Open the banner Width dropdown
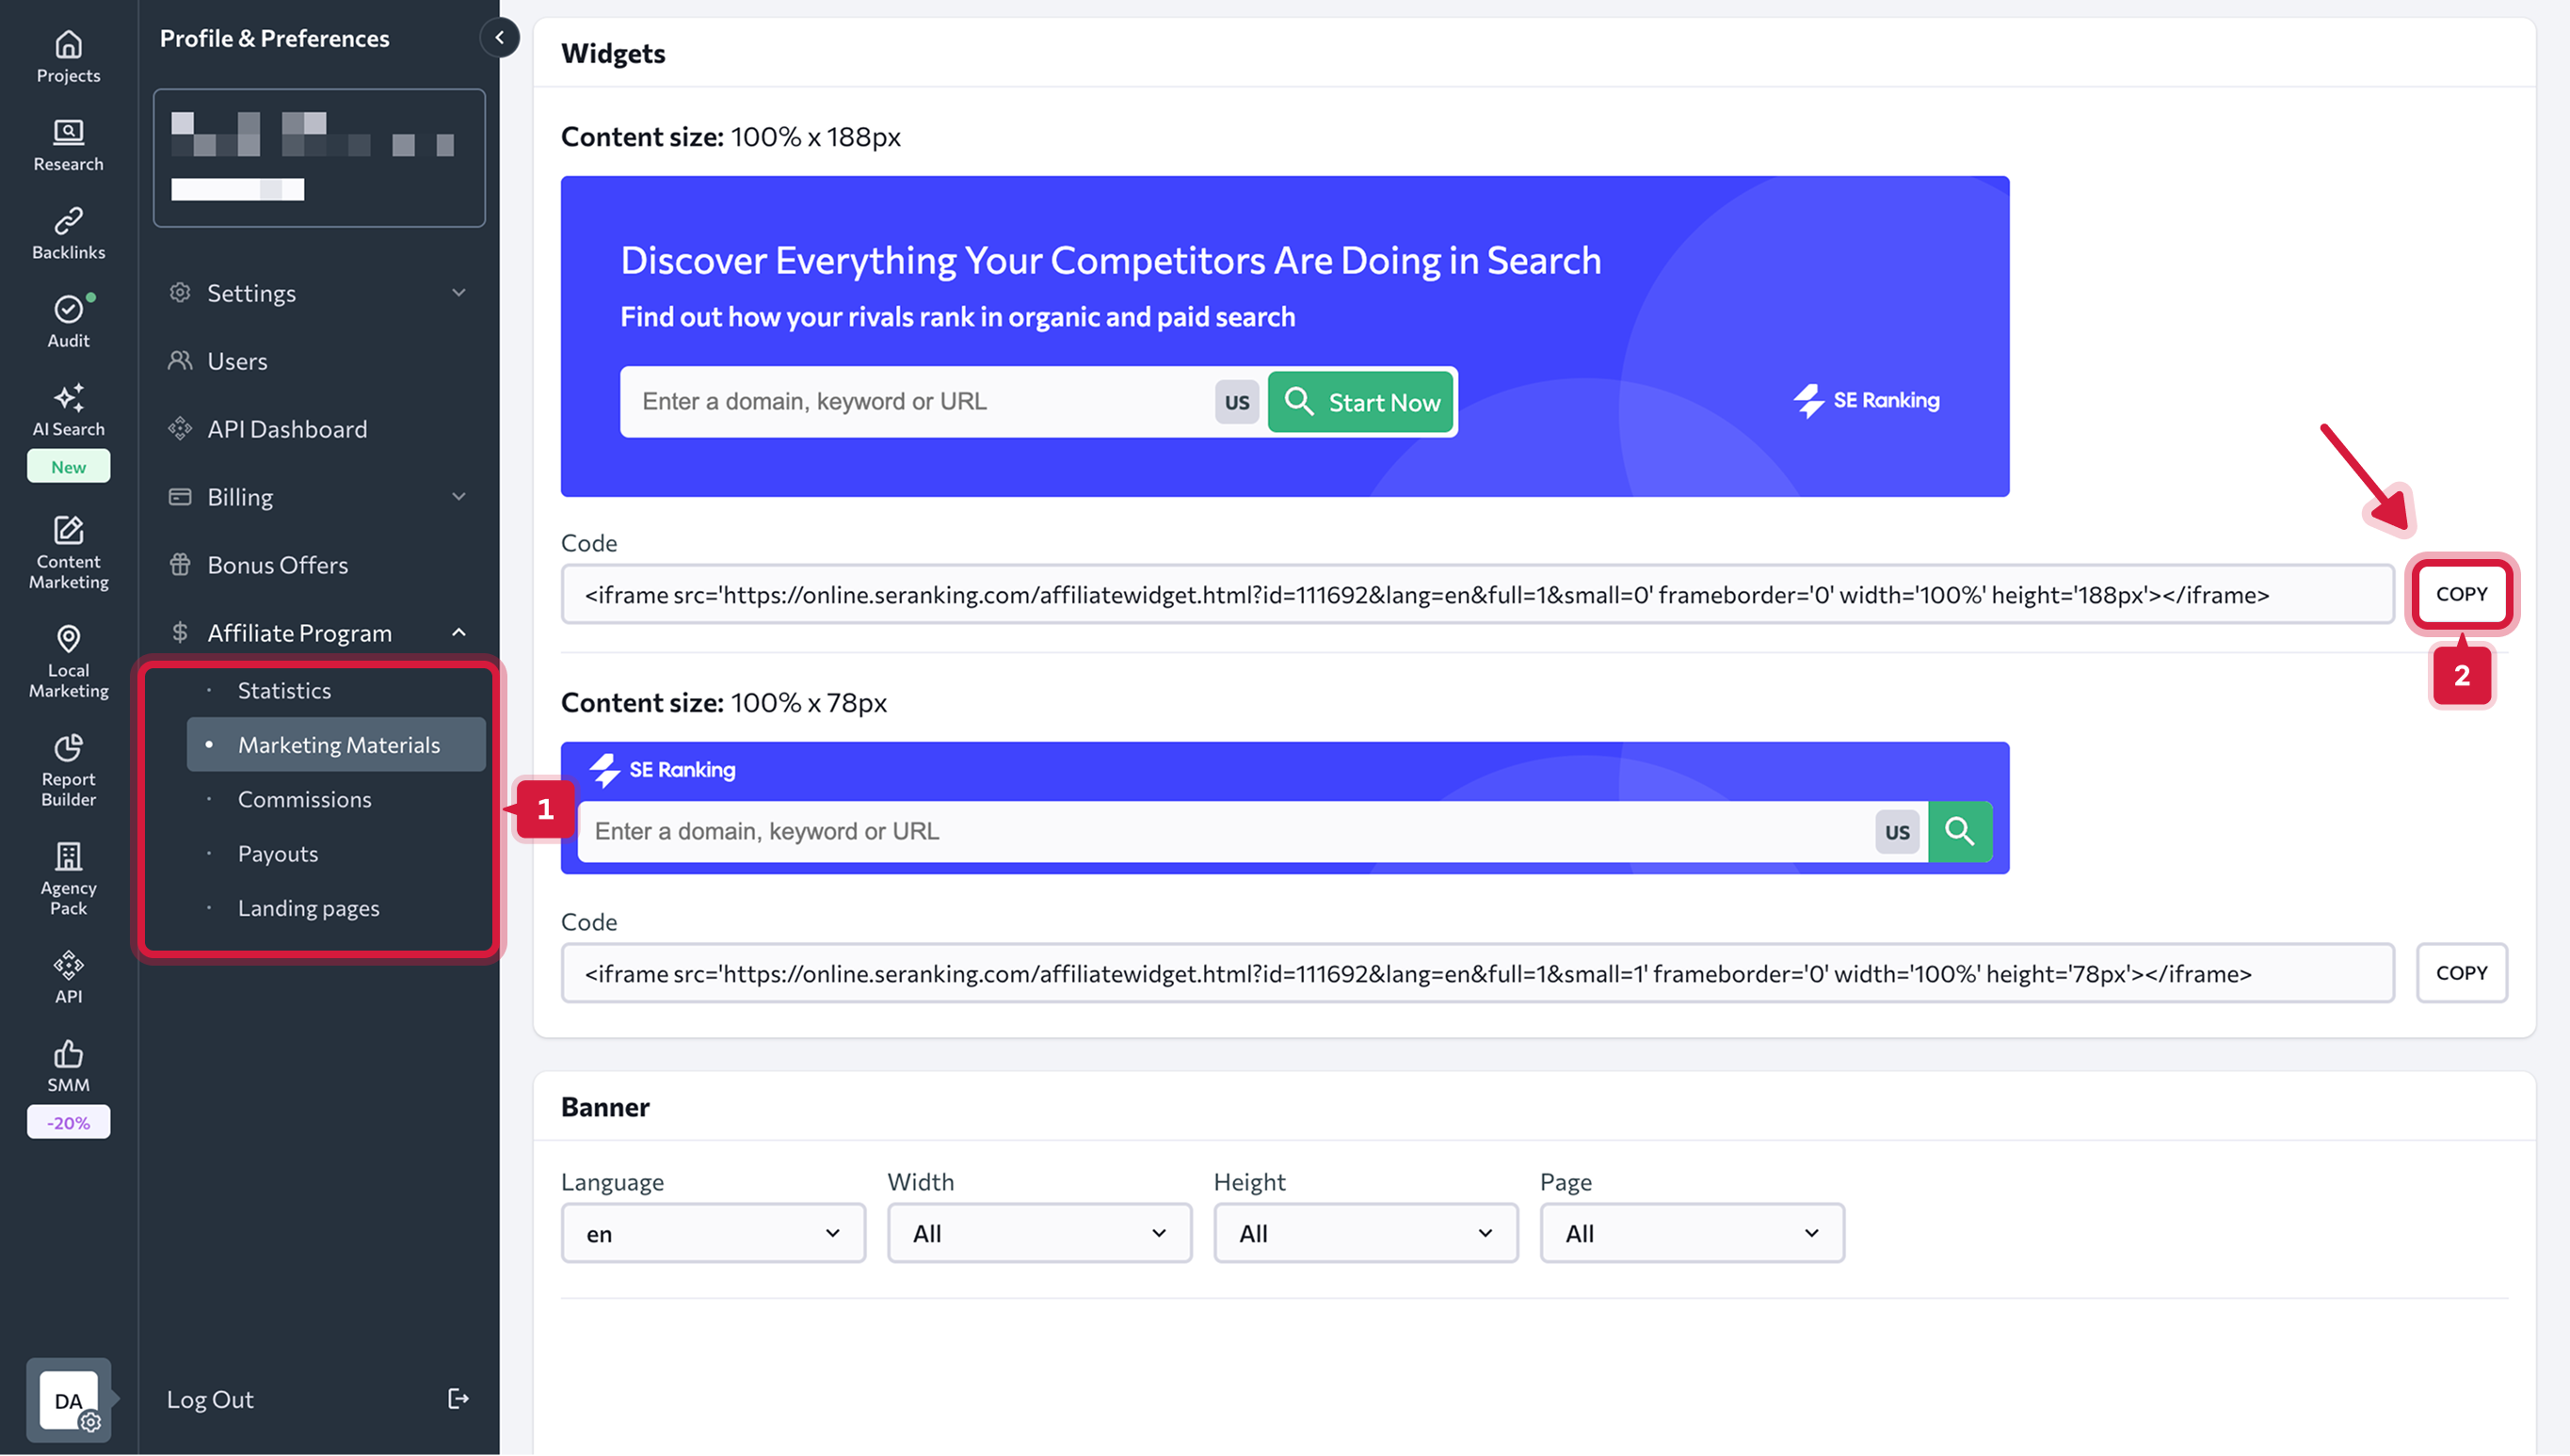2570x1456 pixels. tap(1038, 1233)
